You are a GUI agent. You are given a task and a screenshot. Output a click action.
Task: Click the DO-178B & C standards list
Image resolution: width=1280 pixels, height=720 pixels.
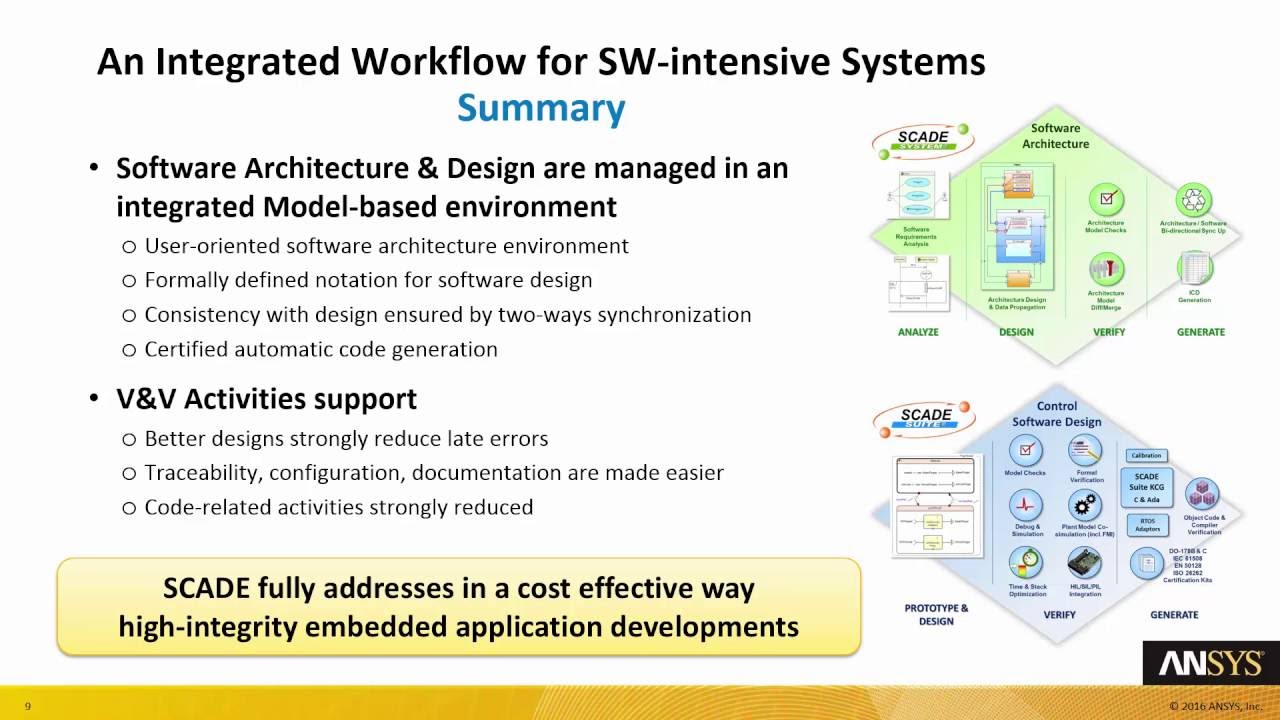click(x=1188, y=565)
